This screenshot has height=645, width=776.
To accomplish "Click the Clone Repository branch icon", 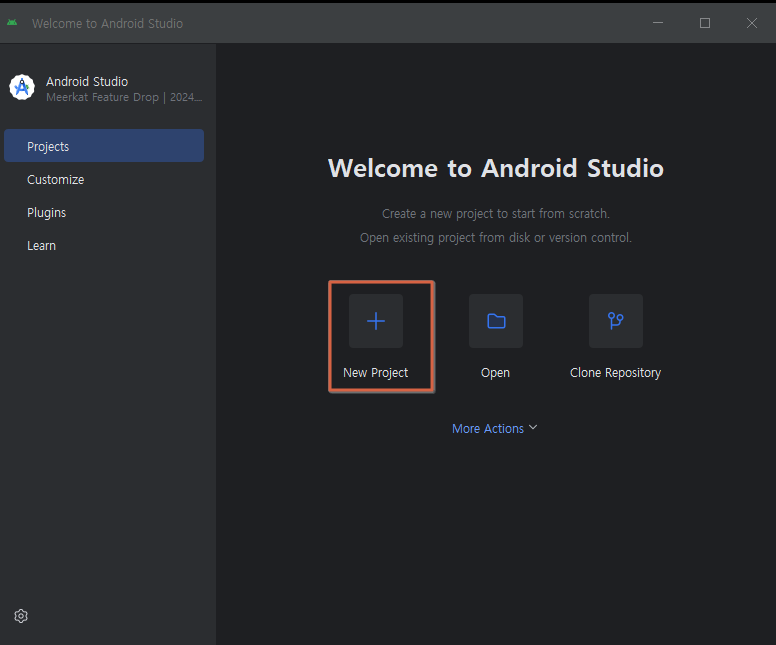I will point(616,321).
